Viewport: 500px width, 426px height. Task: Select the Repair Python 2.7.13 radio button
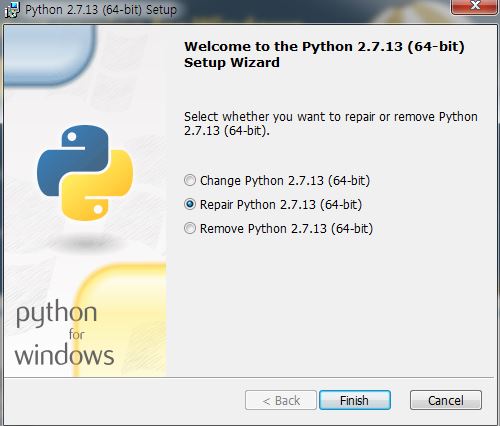(x=190, y=204)
